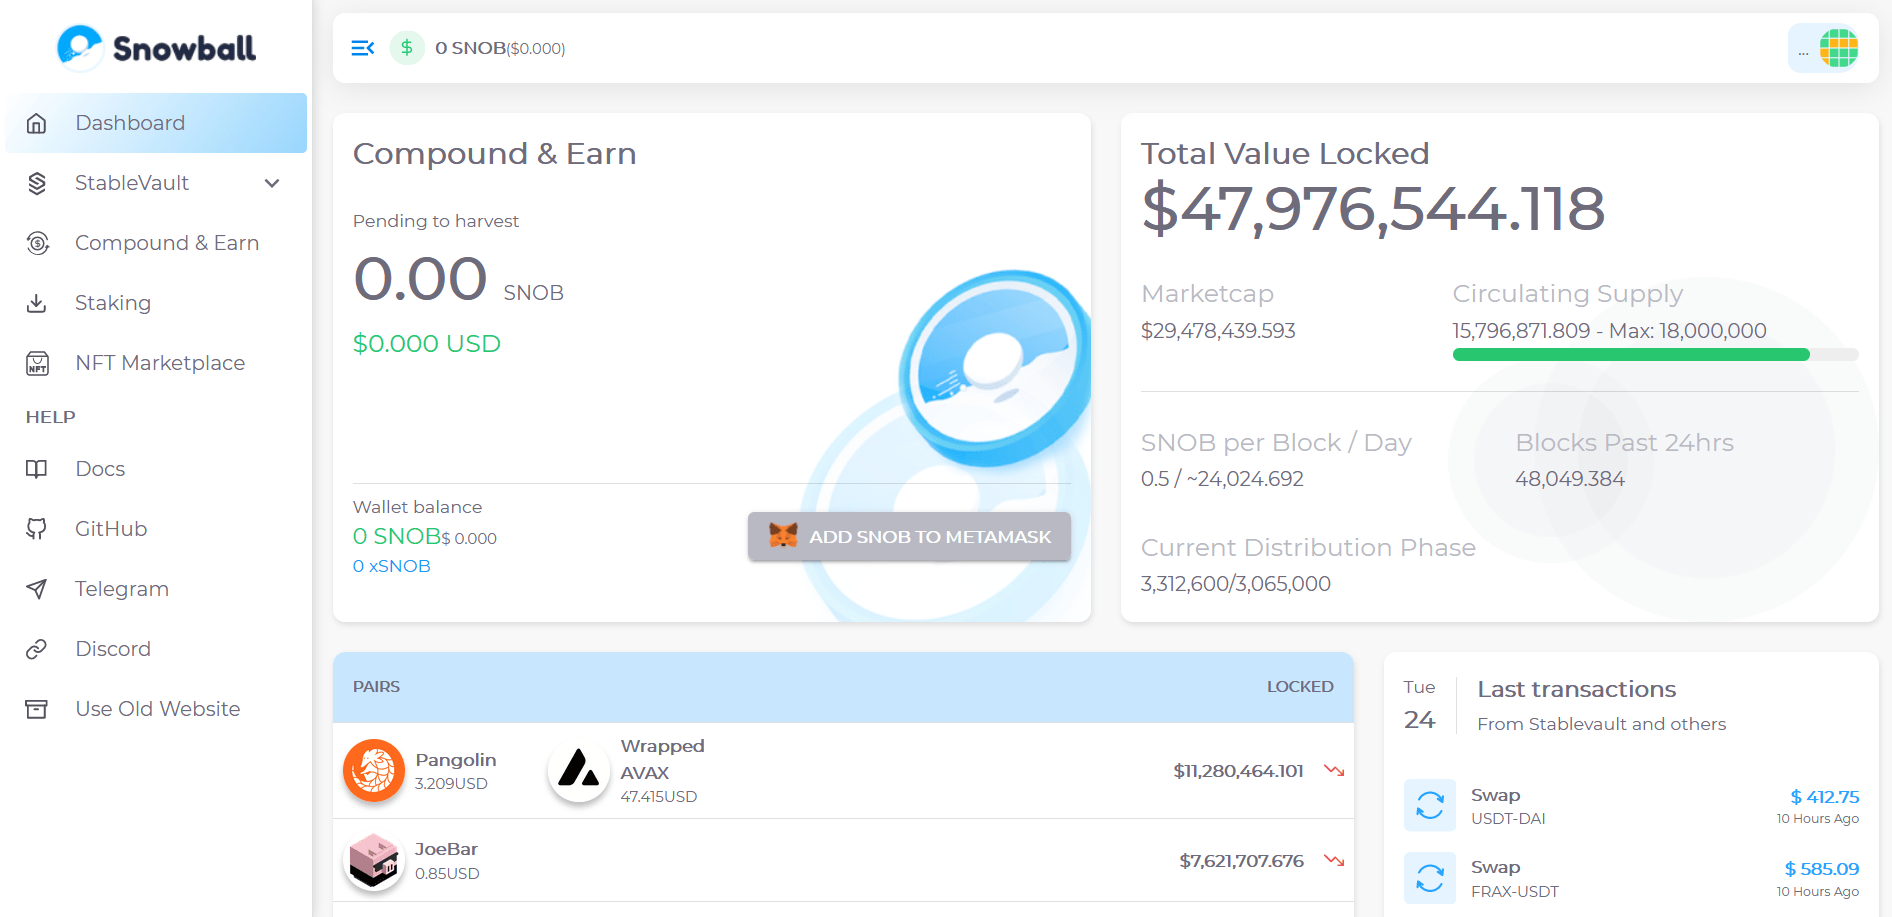Expand the StableVault submenu chevron
This screenshot has height=917, width=1892.
[272, 183]
